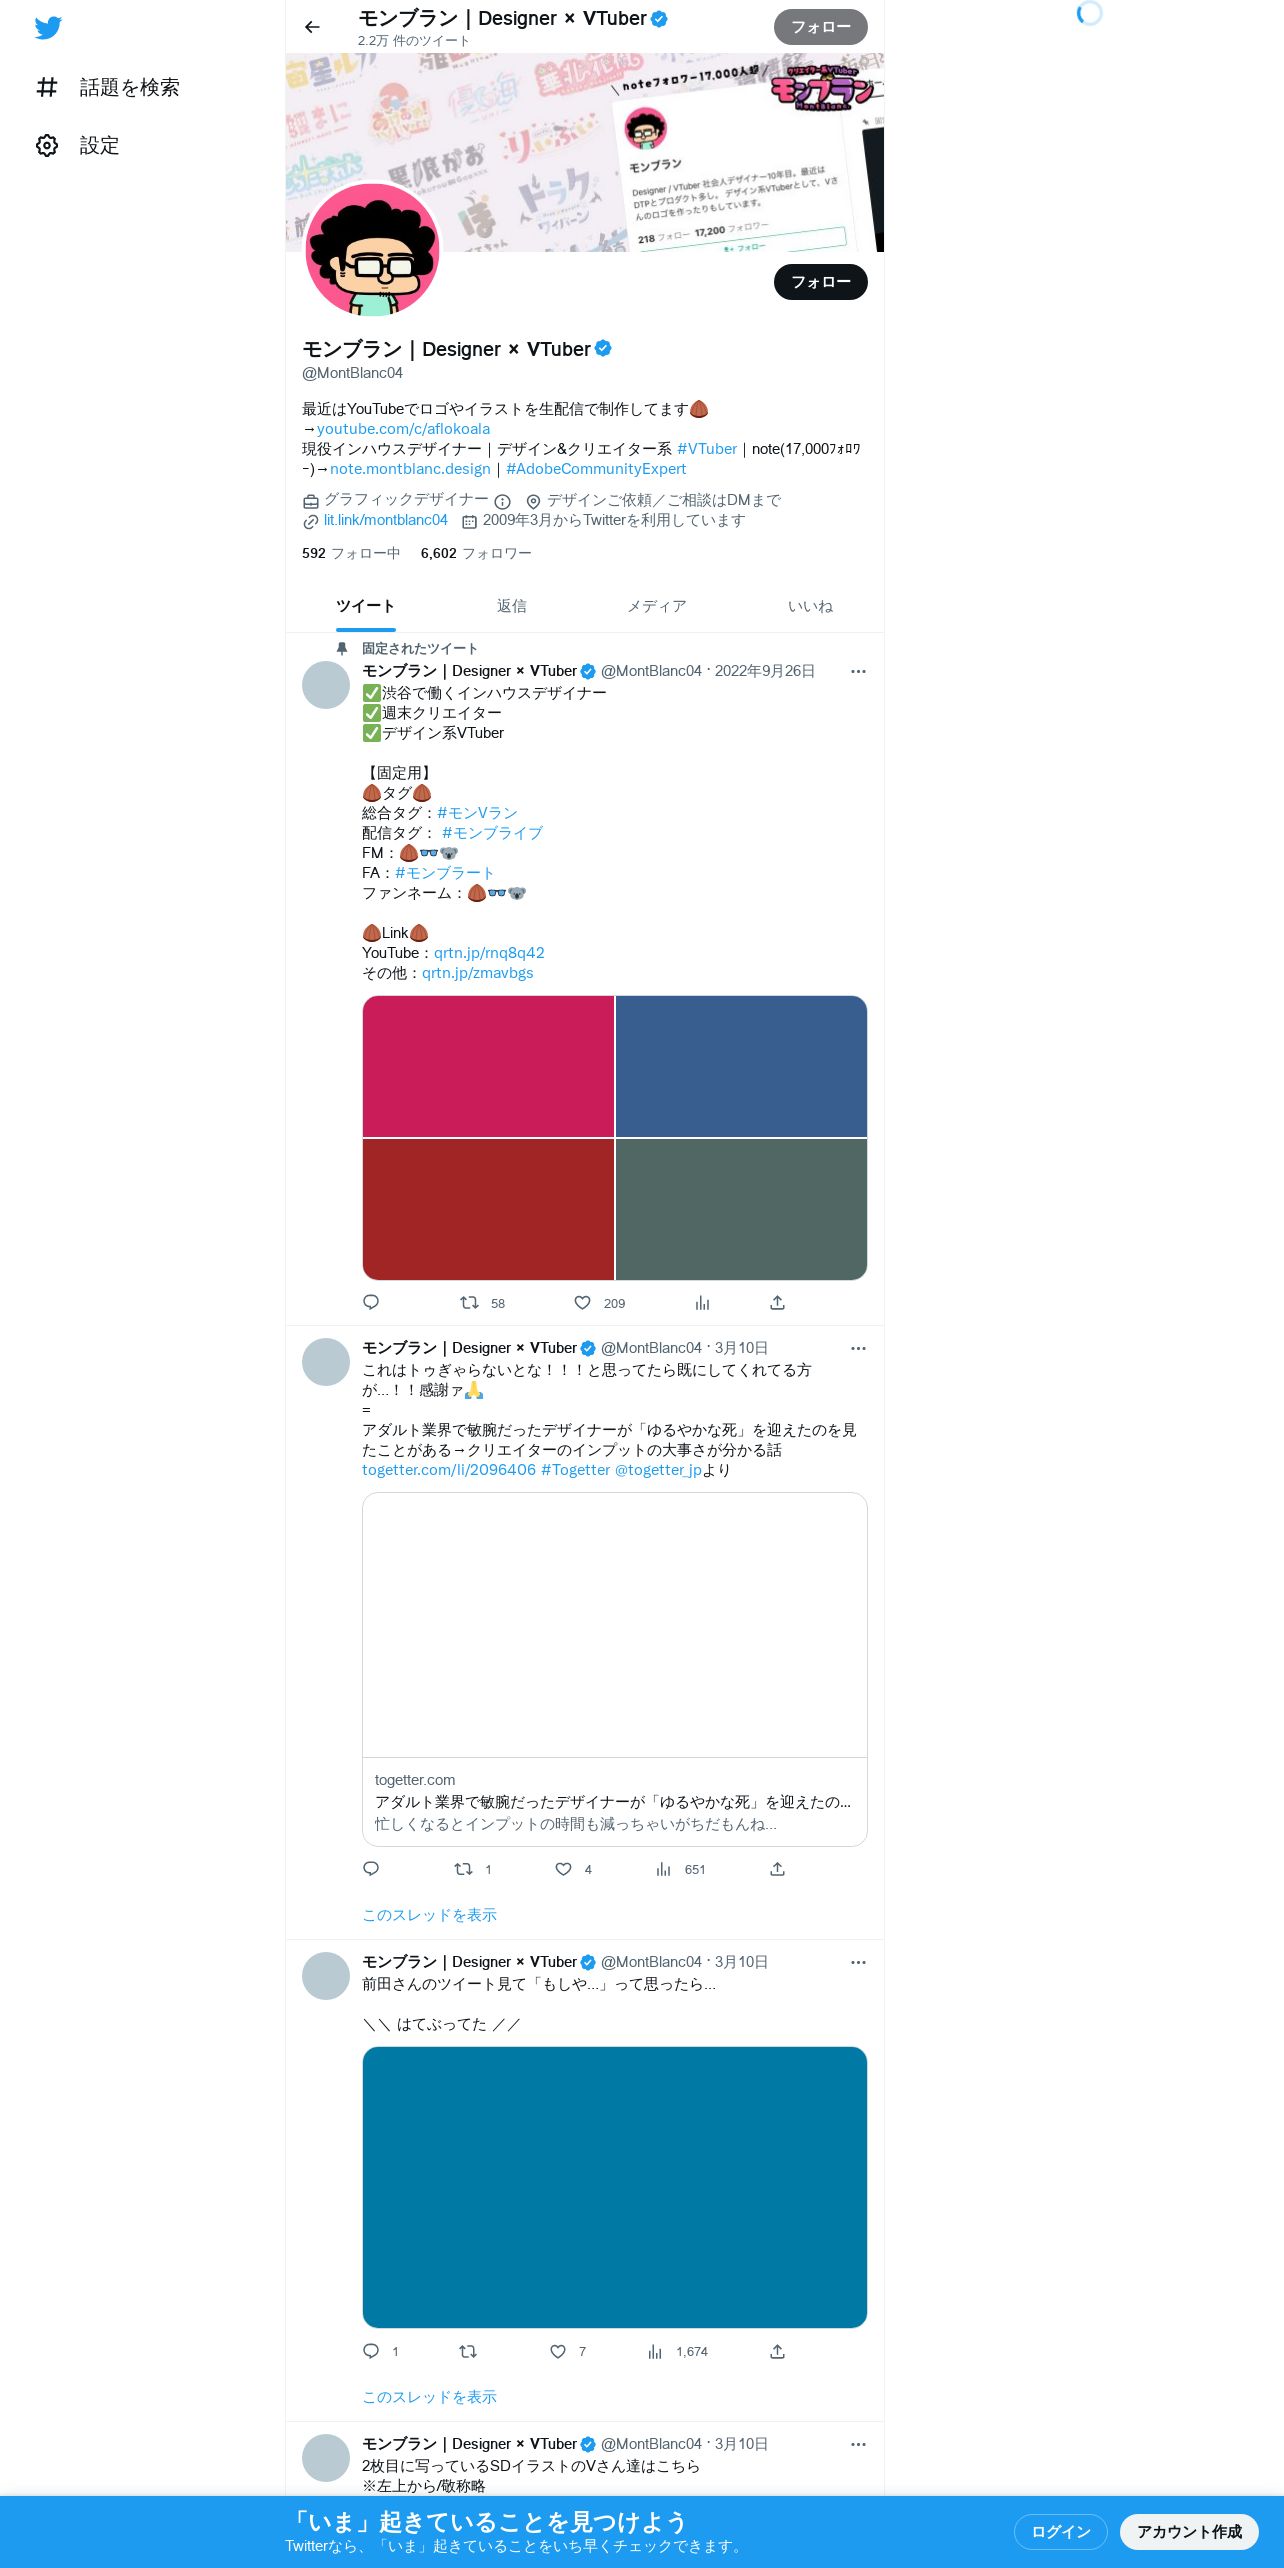1284x2568 pixels.
Task: Switch to the メディア tab
Action: pos(656,606)
